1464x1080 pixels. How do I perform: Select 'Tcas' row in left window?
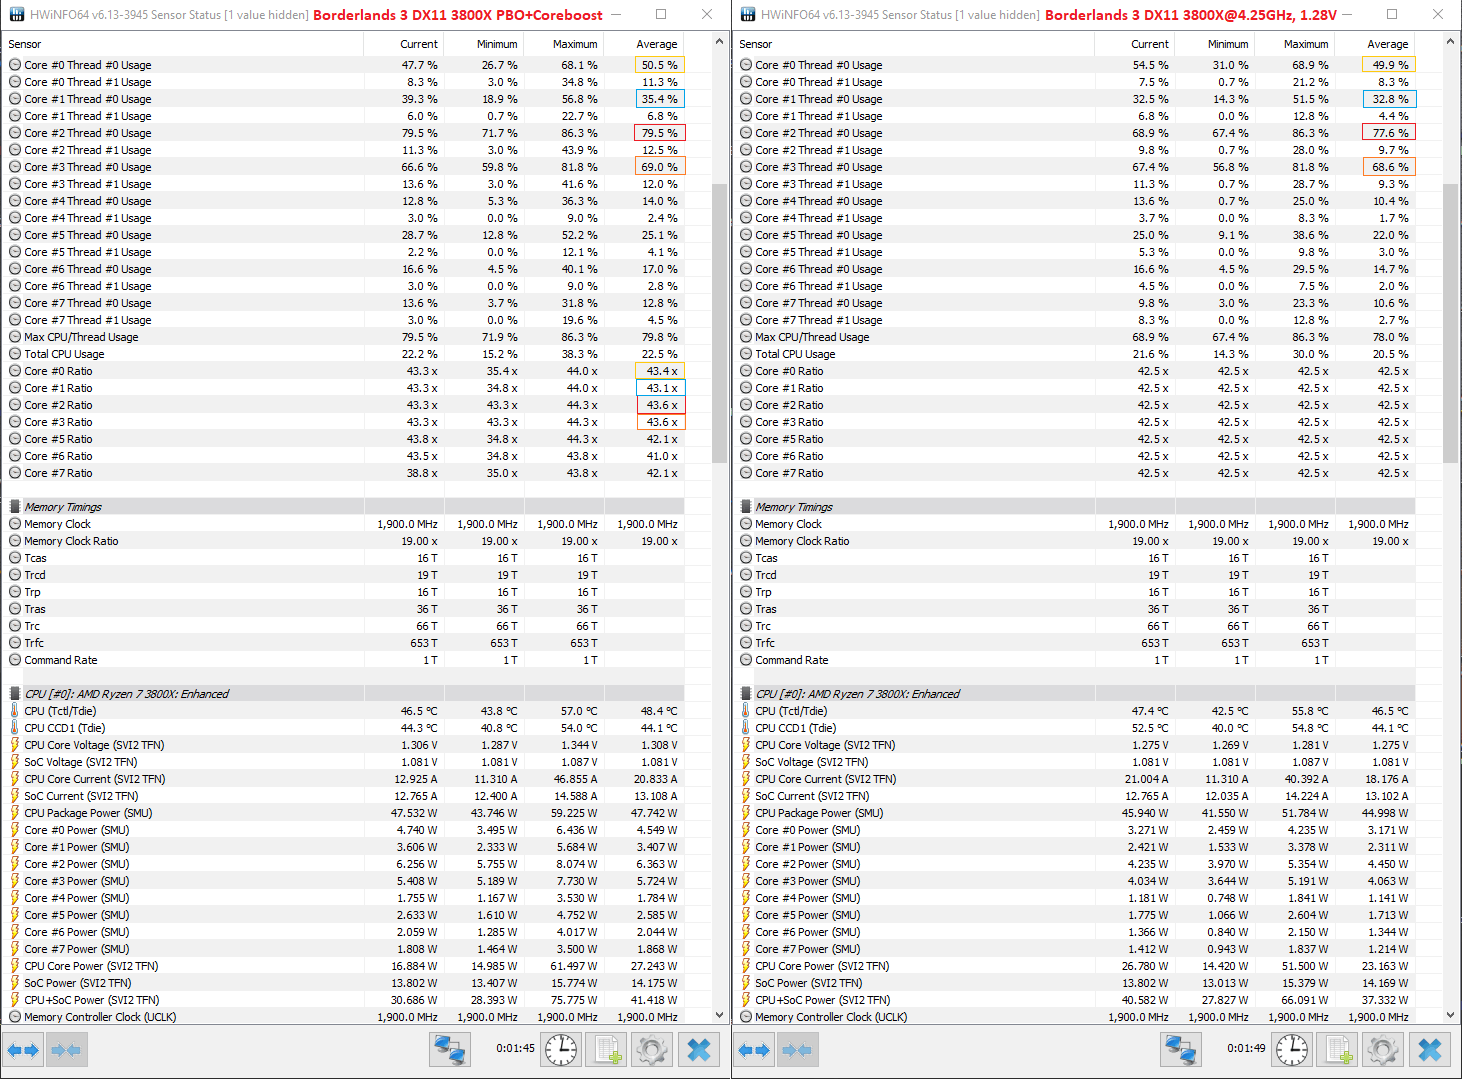[344, 558]
